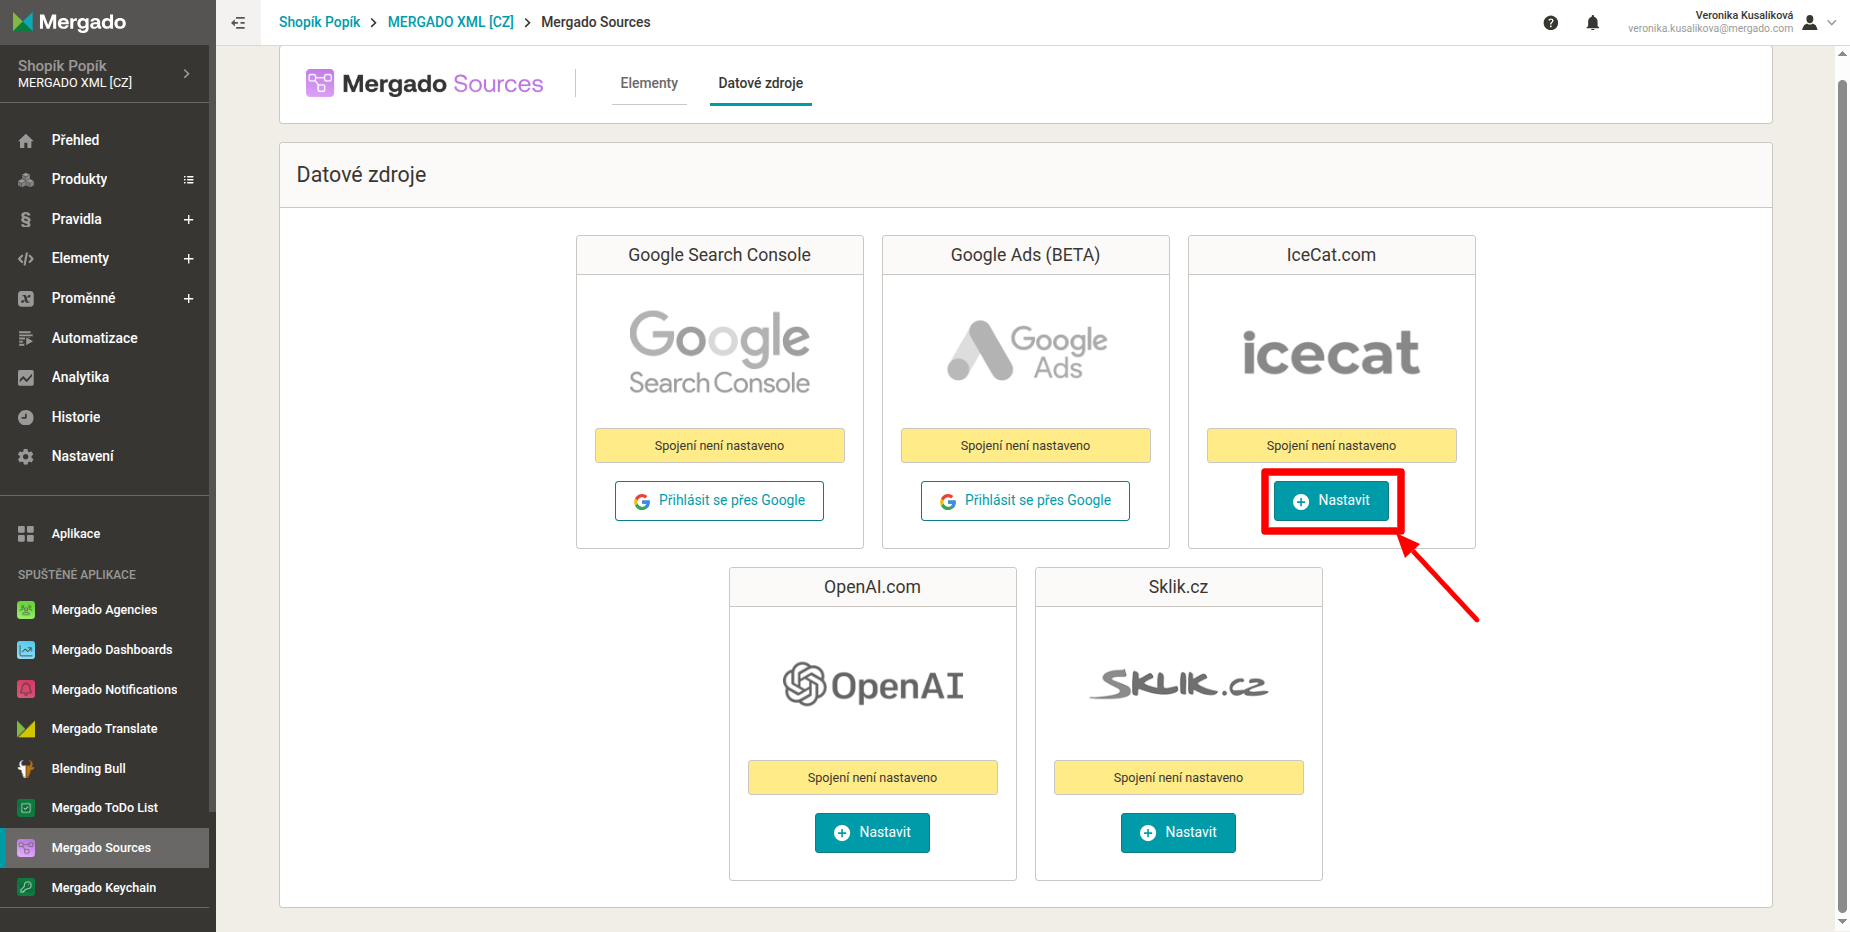Viewport: 1850px width, 932px height.
Task: Click the OpenAI logo
Action: pos(873,685)
